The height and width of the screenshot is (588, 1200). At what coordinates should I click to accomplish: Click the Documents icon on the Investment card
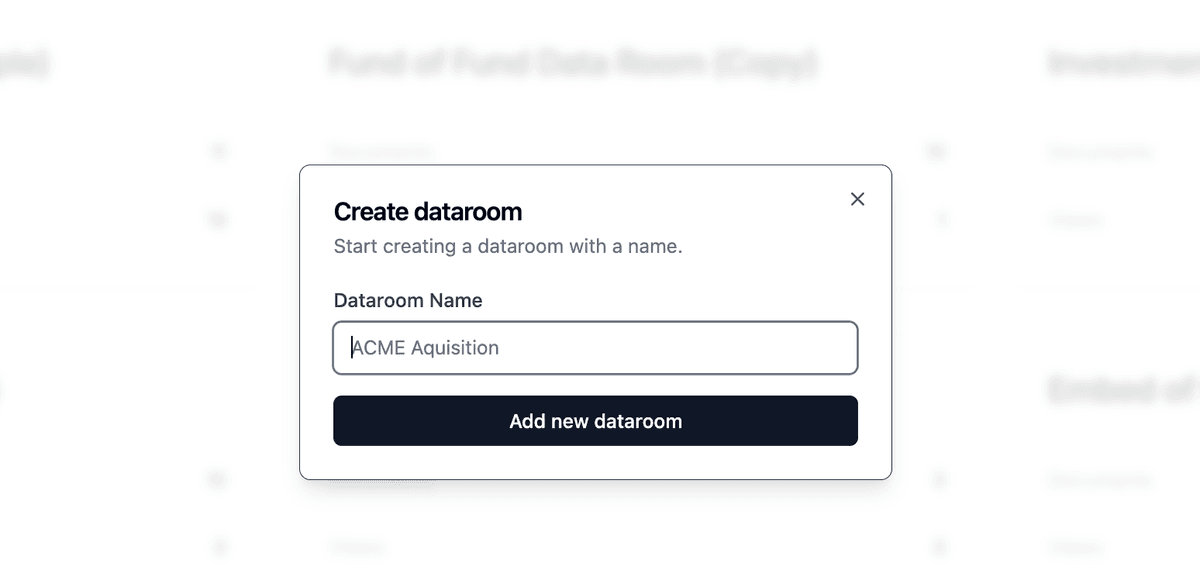[x=935, y=151]
